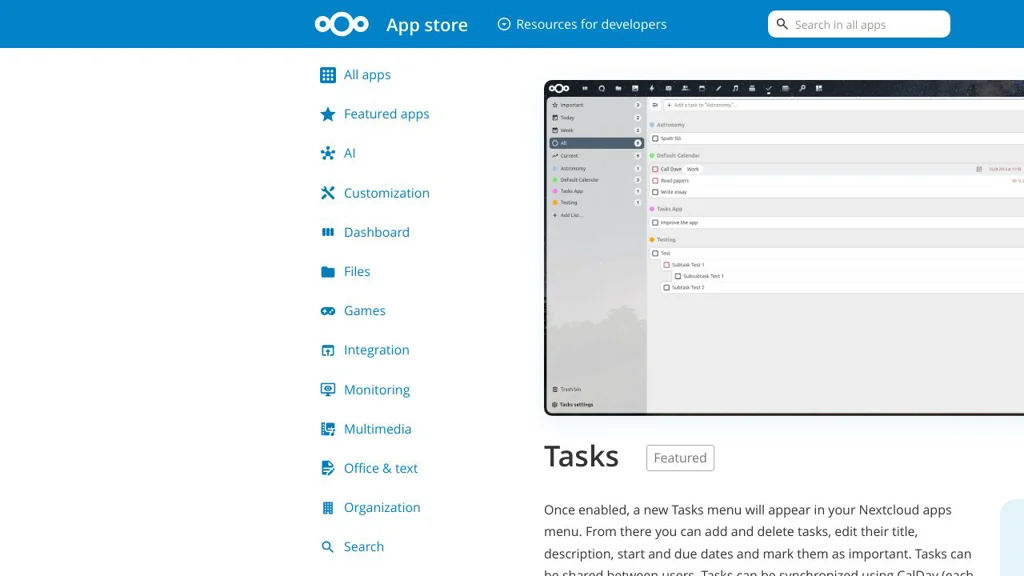Image resolution: width=1024 pixels, height=576 pixels.
Task: Open the Multimedia category icon
Action: pos(328,429)
